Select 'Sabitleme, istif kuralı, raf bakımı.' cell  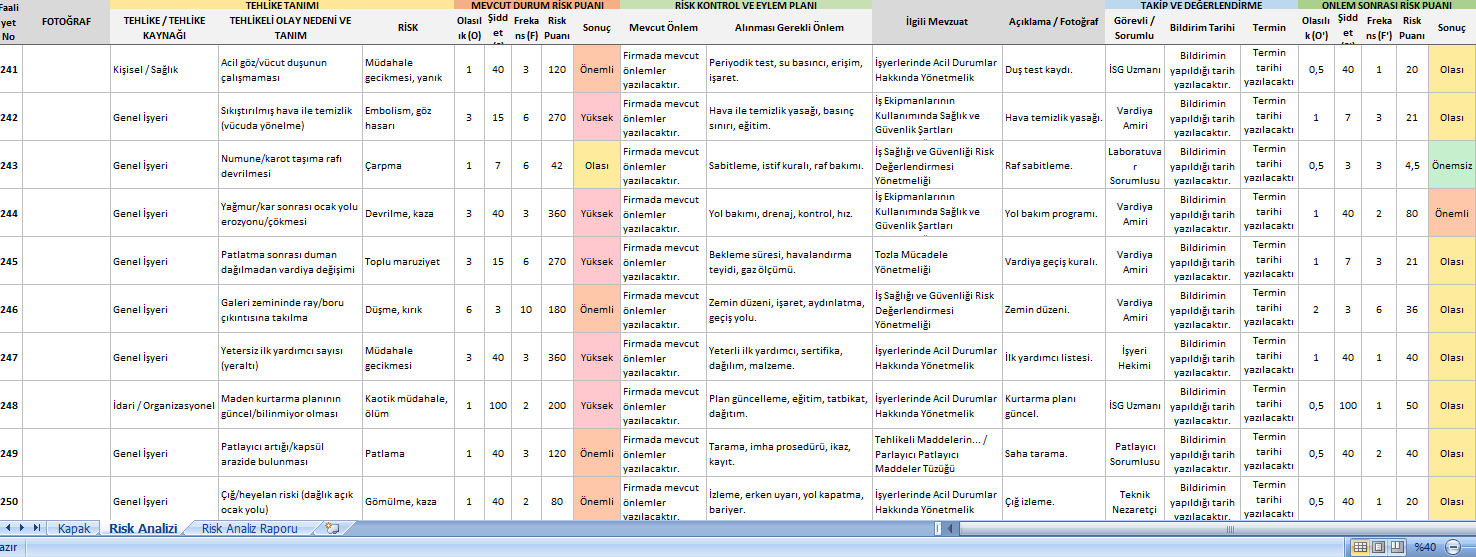click(789, 166)
